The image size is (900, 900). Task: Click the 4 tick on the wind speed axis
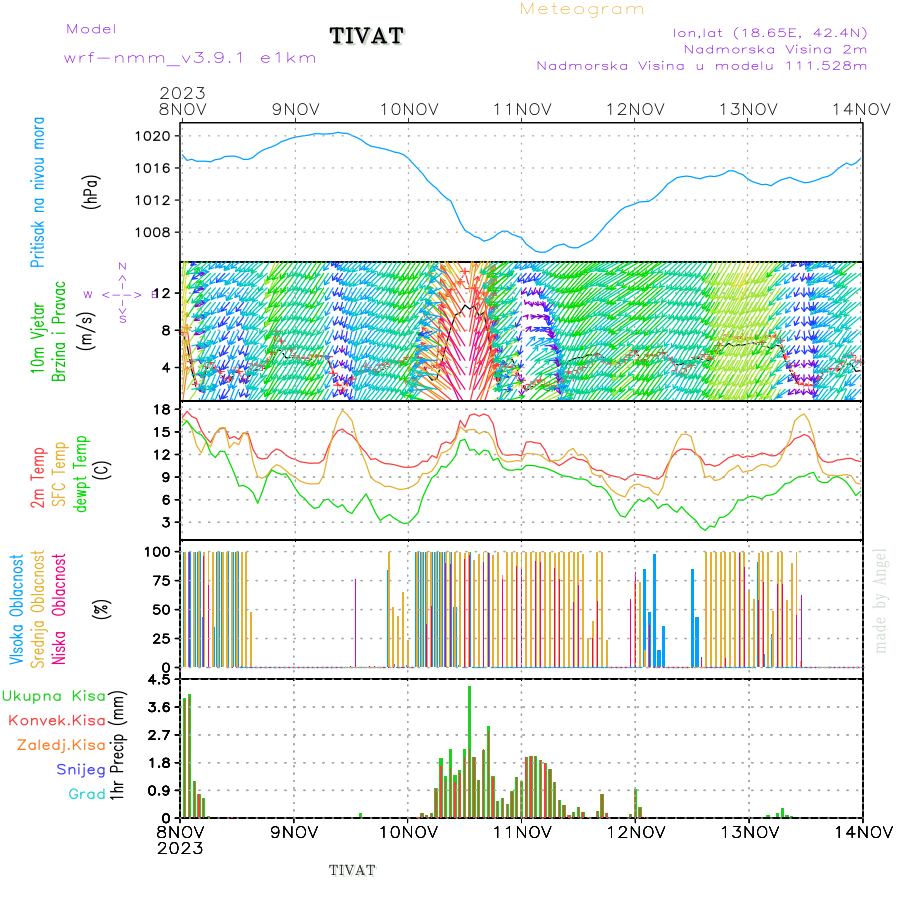tap(166, 367)
